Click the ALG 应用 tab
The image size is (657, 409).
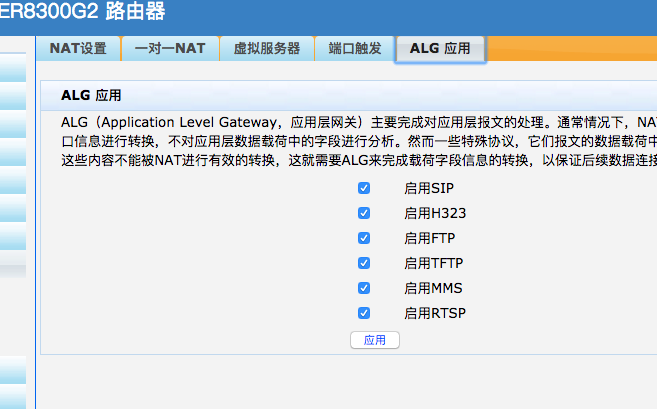[x=440, y=49]
